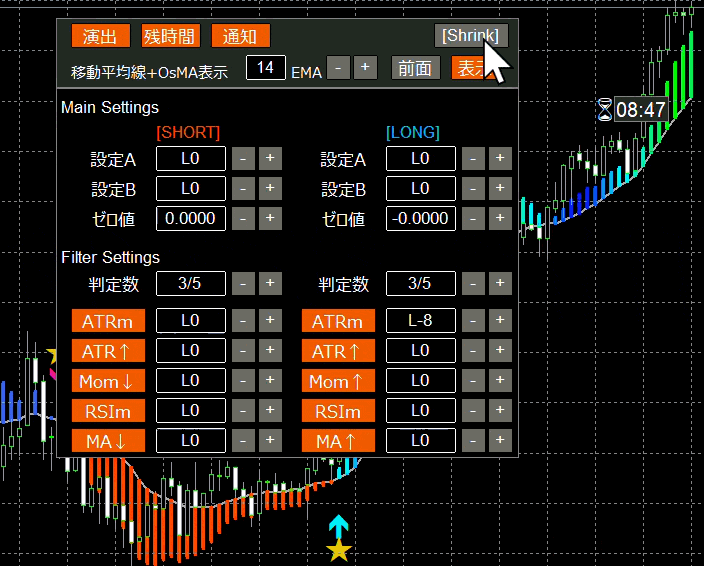Click the LONG ゼロ値 field showing -0.0000
This screenshot has width=704, height=566.
point(420,218)
